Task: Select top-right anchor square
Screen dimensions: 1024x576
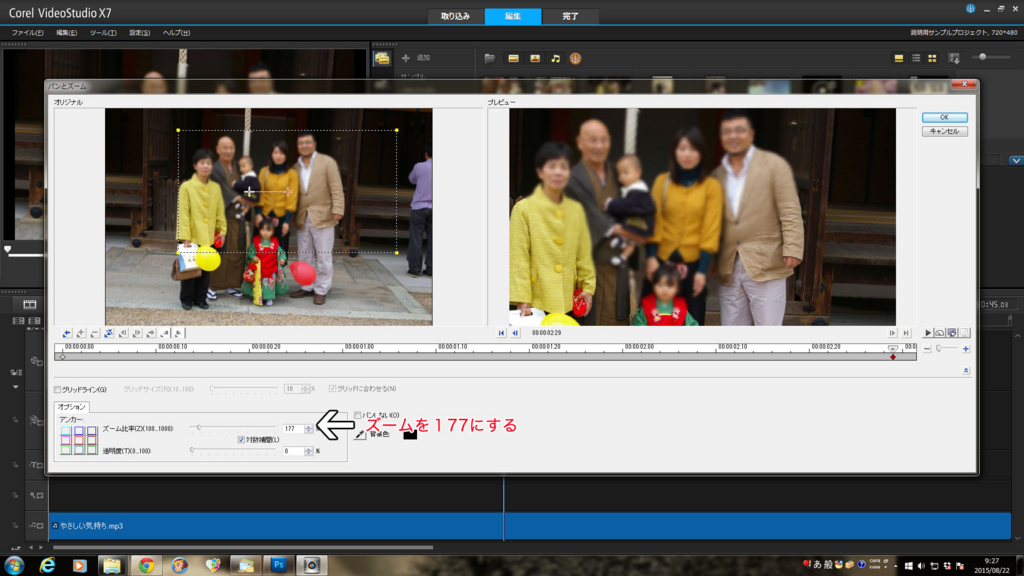Action: (92, 431)
